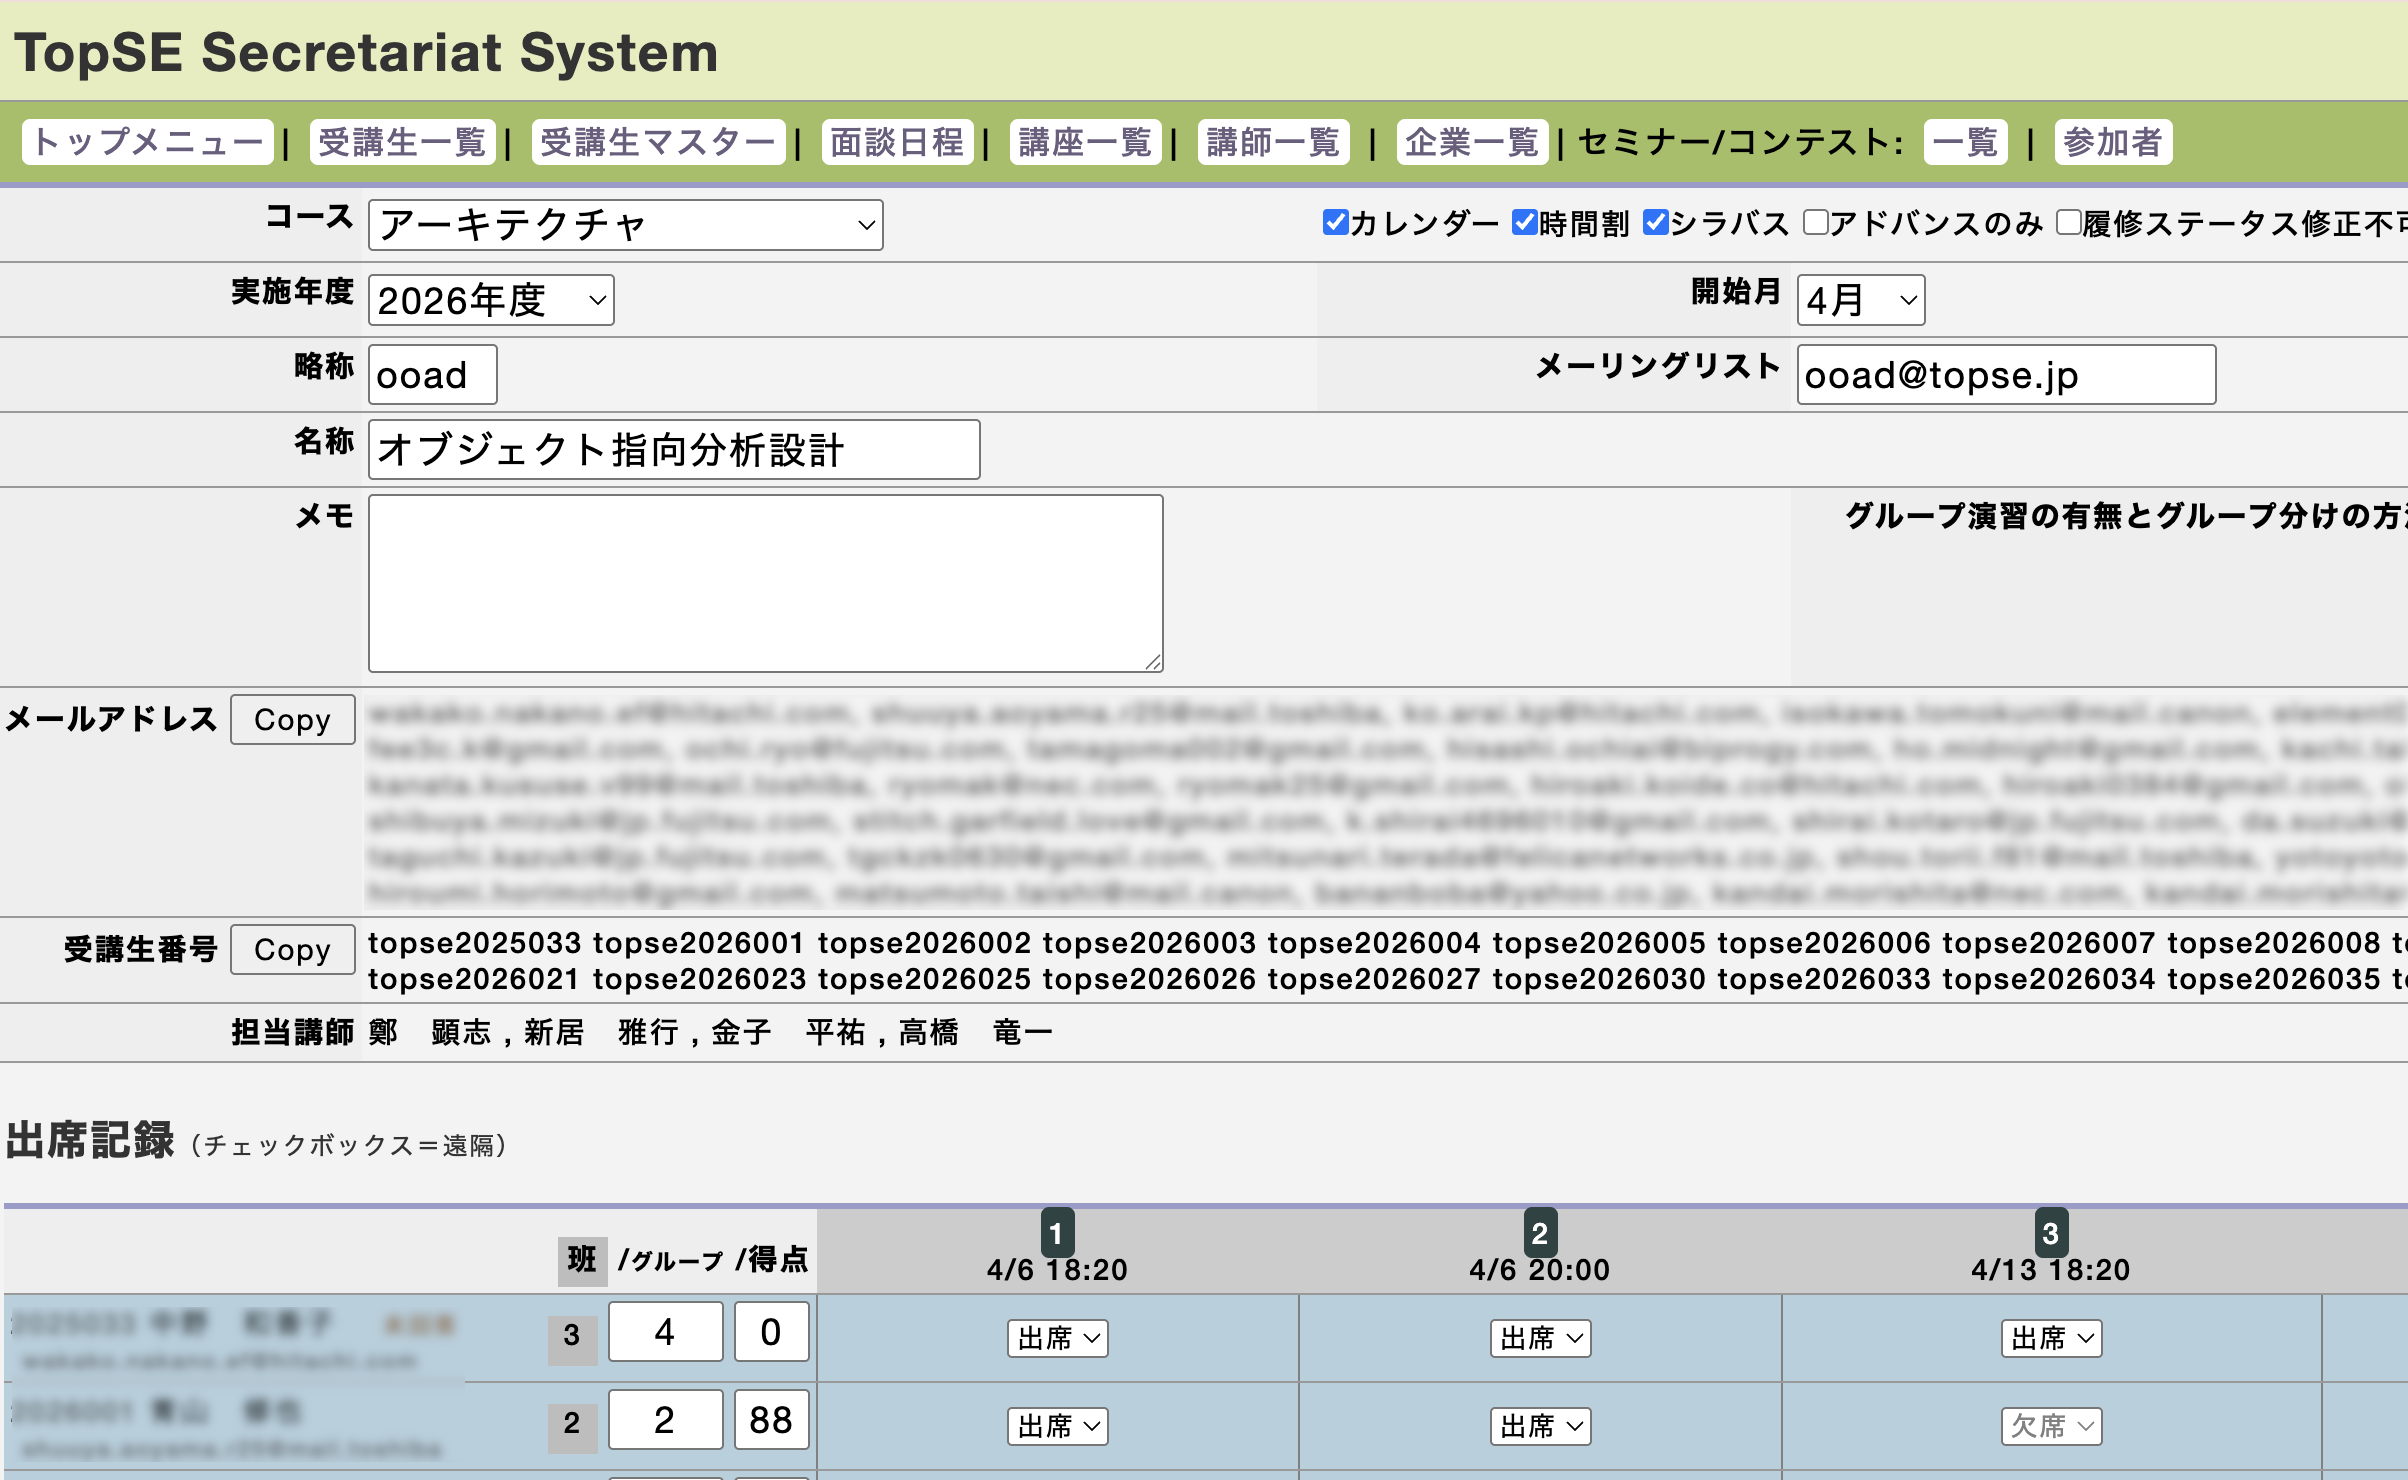Viewport: 2408px width, 1480px height.
Task: Enable アドバンスのみ checkbox
Action: coord(1815,222)
